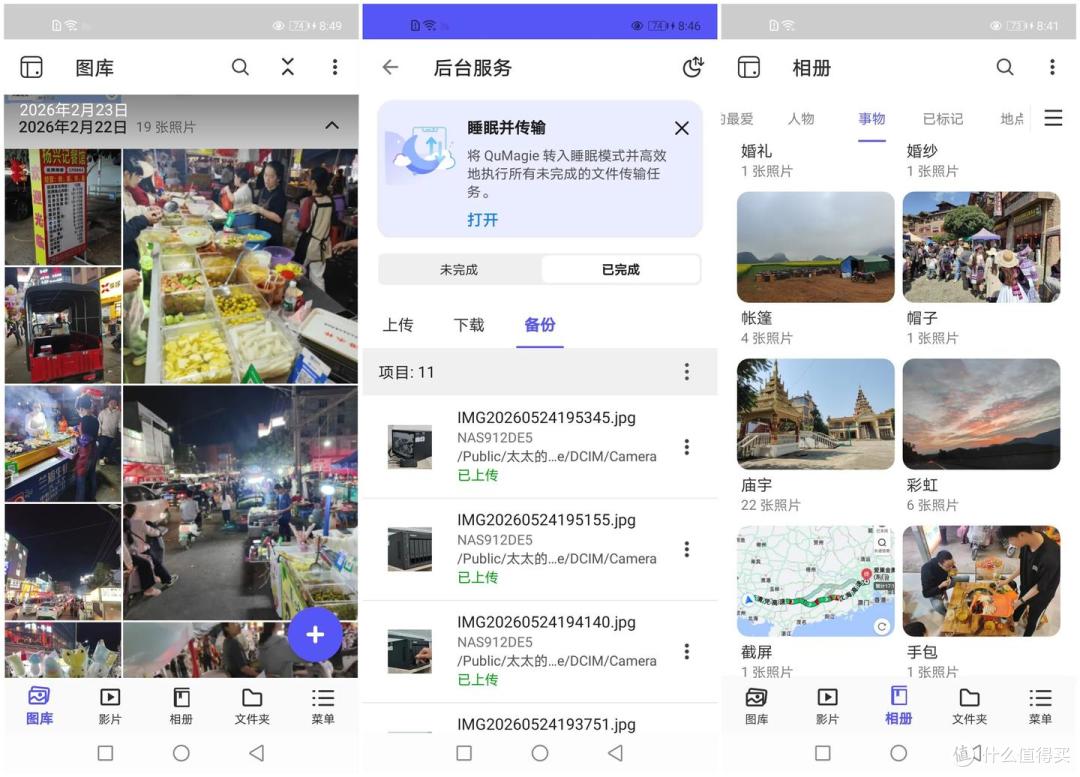Select the 事物 category tab
The image size is (1080, 777).
[x=871, y=118]
